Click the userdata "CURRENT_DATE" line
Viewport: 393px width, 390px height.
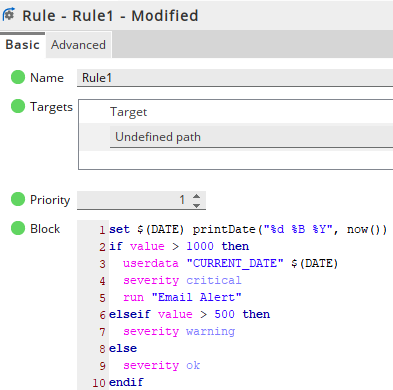[x=230, y=263]
